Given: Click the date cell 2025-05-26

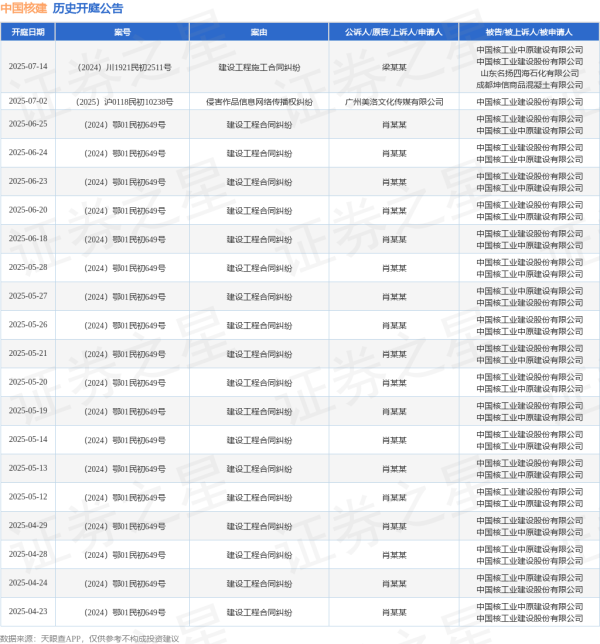Looking at the screenshot, I should click(x=28, y=325).
